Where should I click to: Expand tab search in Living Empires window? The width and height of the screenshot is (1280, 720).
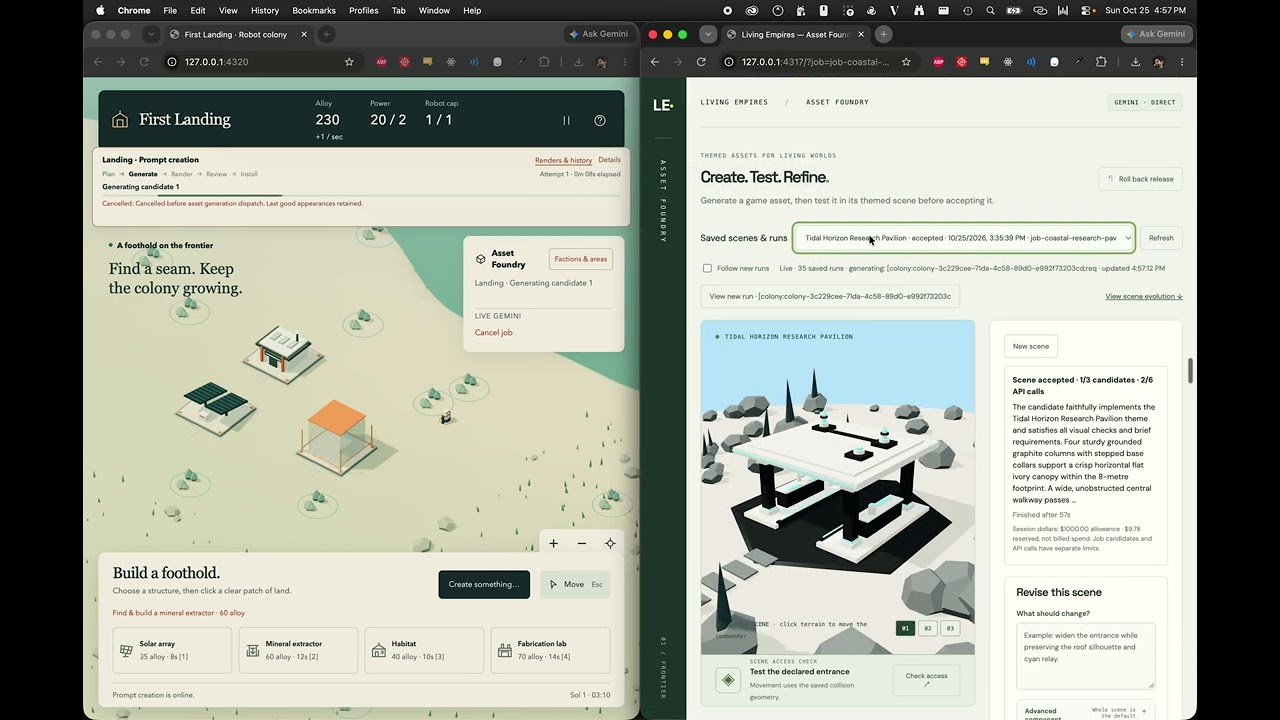pyautogui.click(x=708, y=34)
